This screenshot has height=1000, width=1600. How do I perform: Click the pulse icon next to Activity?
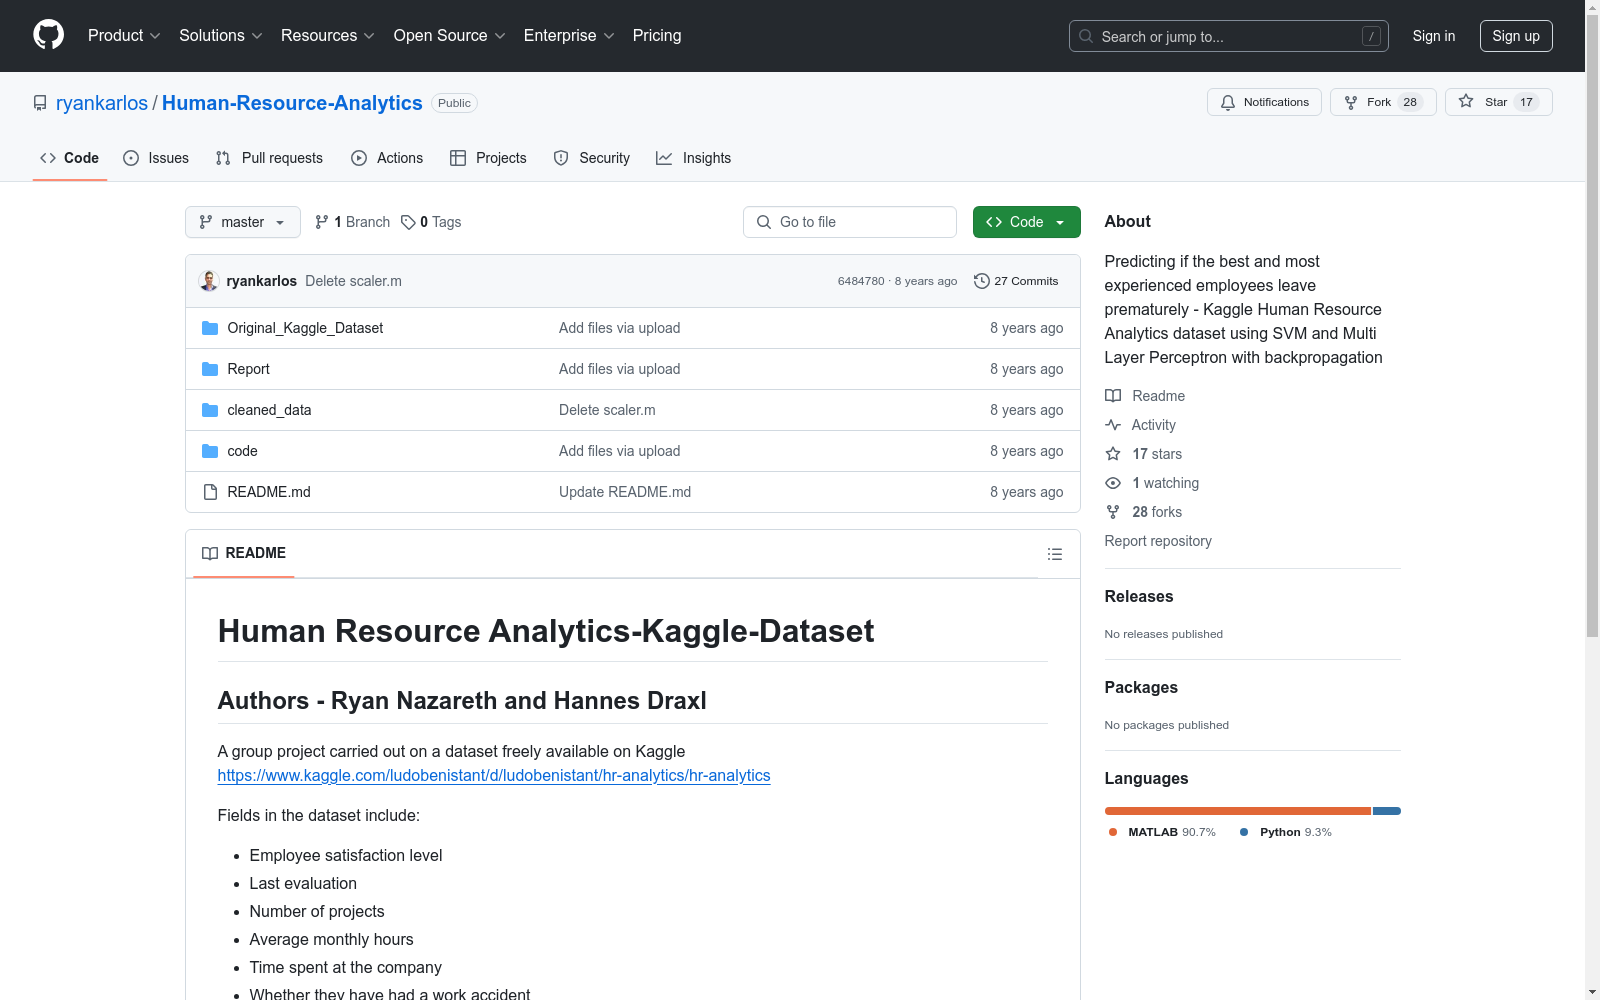1113,425
